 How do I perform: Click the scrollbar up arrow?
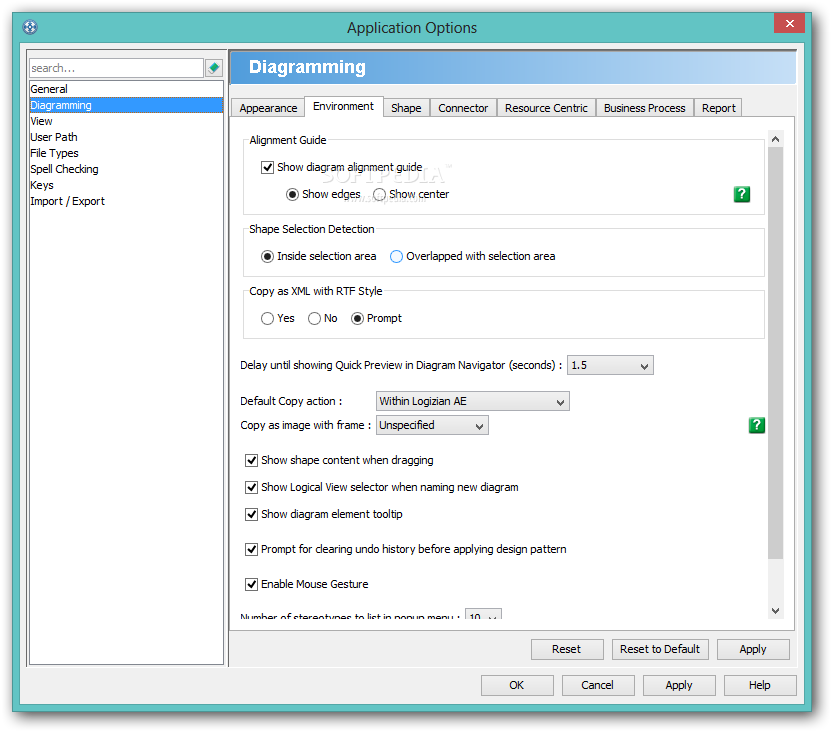click(x=775, y=139)
